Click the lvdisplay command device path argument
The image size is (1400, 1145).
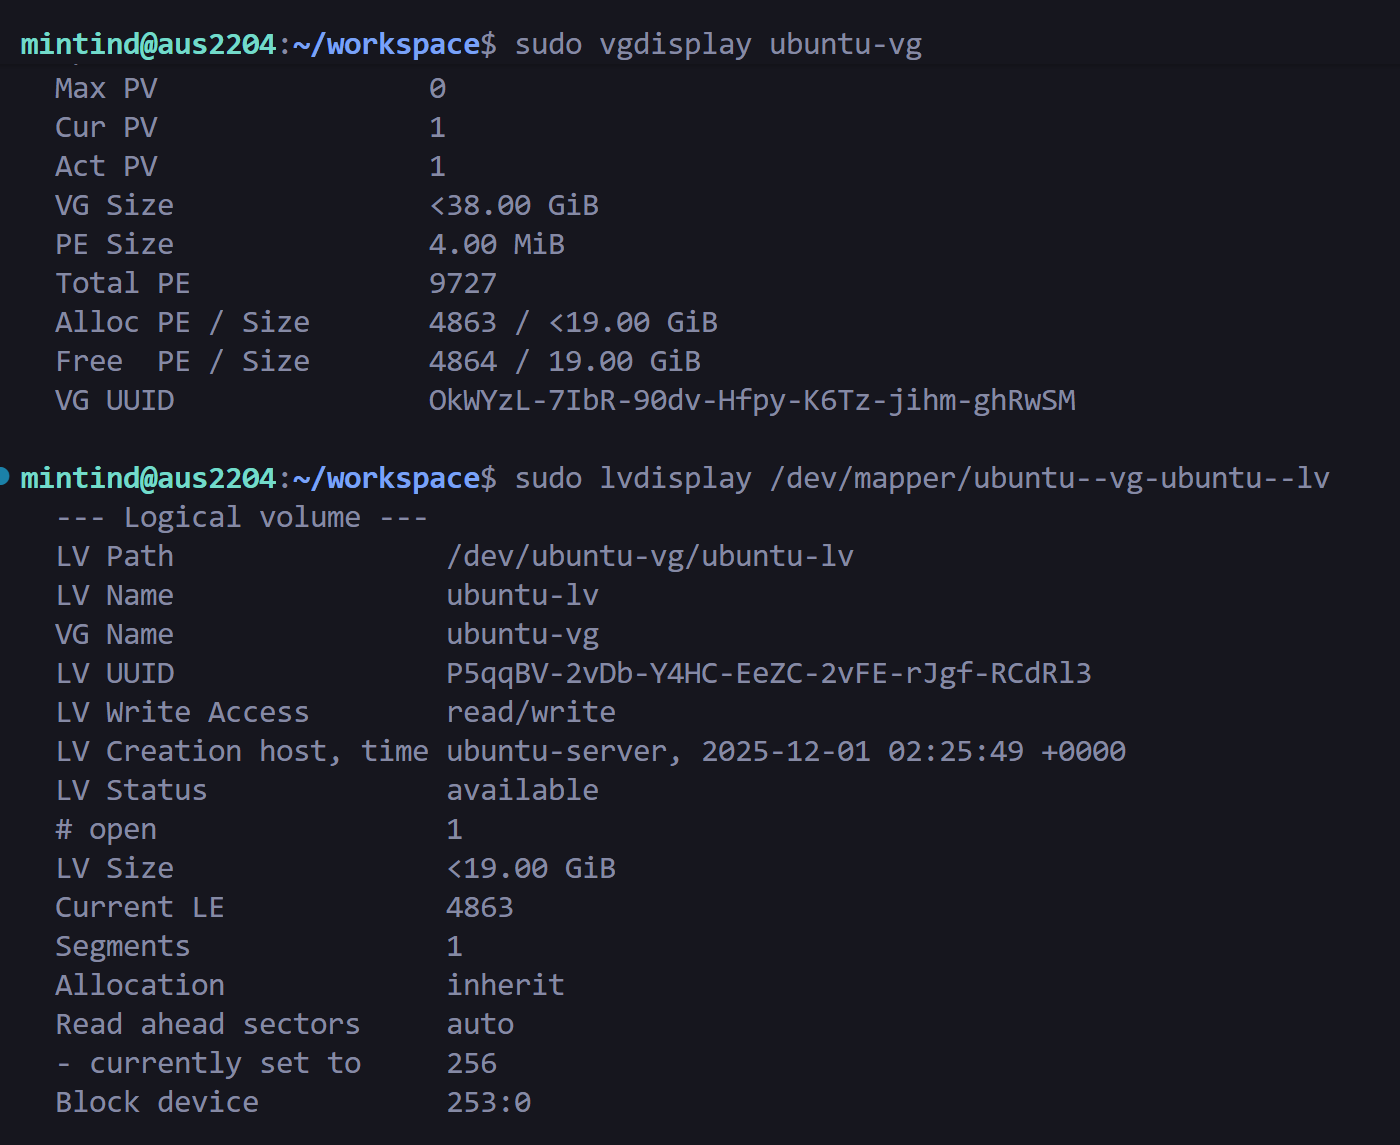pos(1049,478)
